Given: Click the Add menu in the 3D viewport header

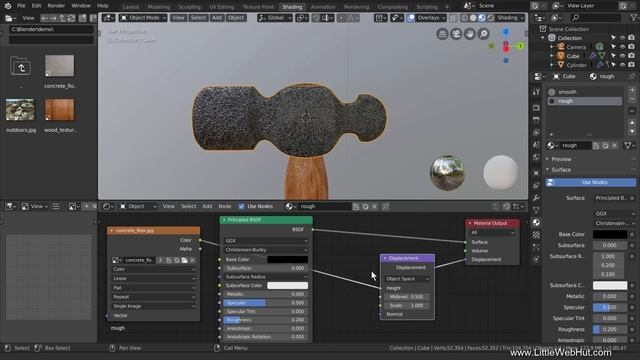Looking at the screenshot, I should (x=217, y=18).
